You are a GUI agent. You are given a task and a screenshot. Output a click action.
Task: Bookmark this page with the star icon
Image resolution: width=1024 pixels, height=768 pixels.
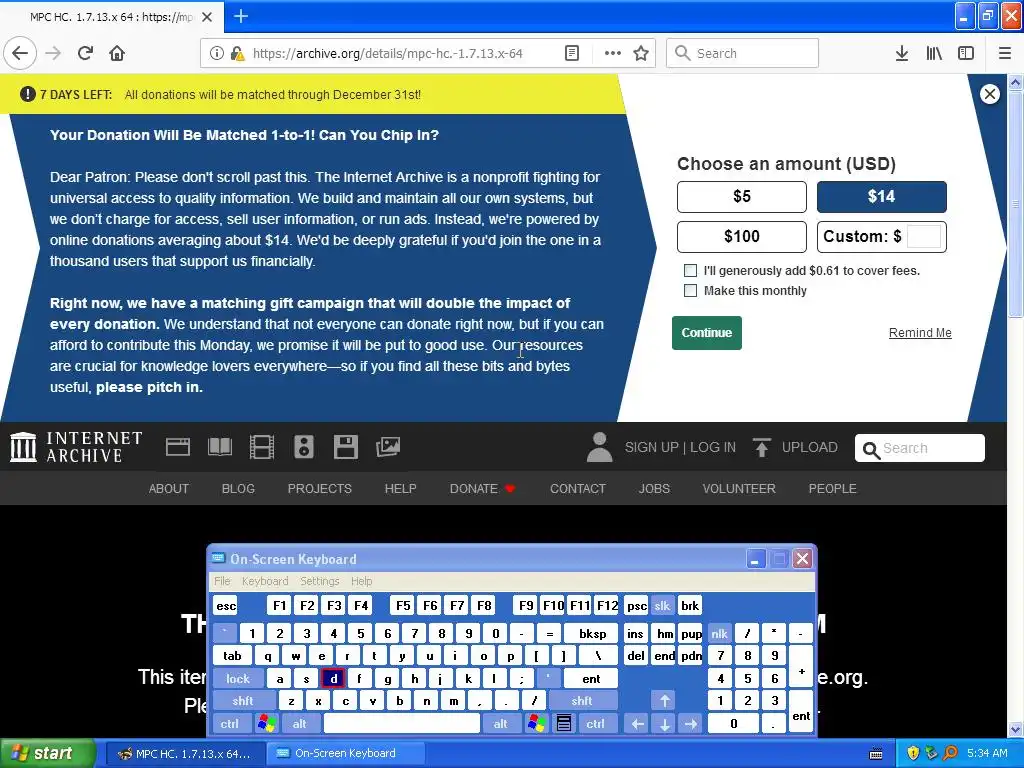tap(641, 54)
